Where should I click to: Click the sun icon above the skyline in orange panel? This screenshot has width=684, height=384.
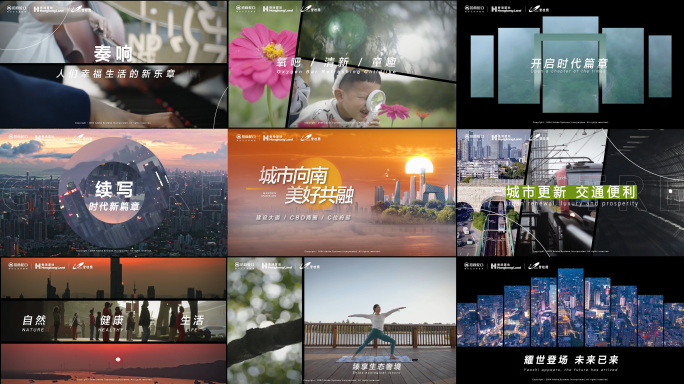(x=418, y=165)
